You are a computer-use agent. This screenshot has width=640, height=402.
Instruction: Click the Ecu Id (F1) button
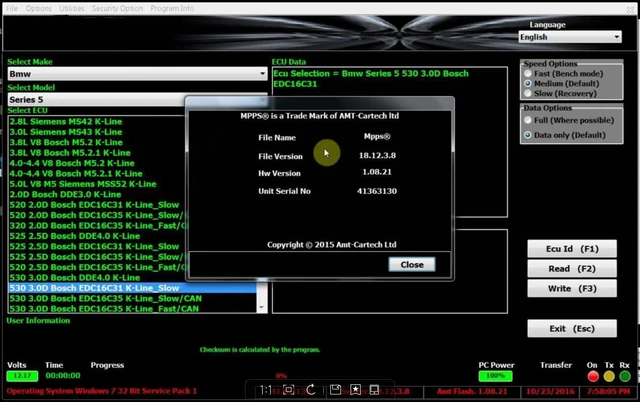point(572,249)
